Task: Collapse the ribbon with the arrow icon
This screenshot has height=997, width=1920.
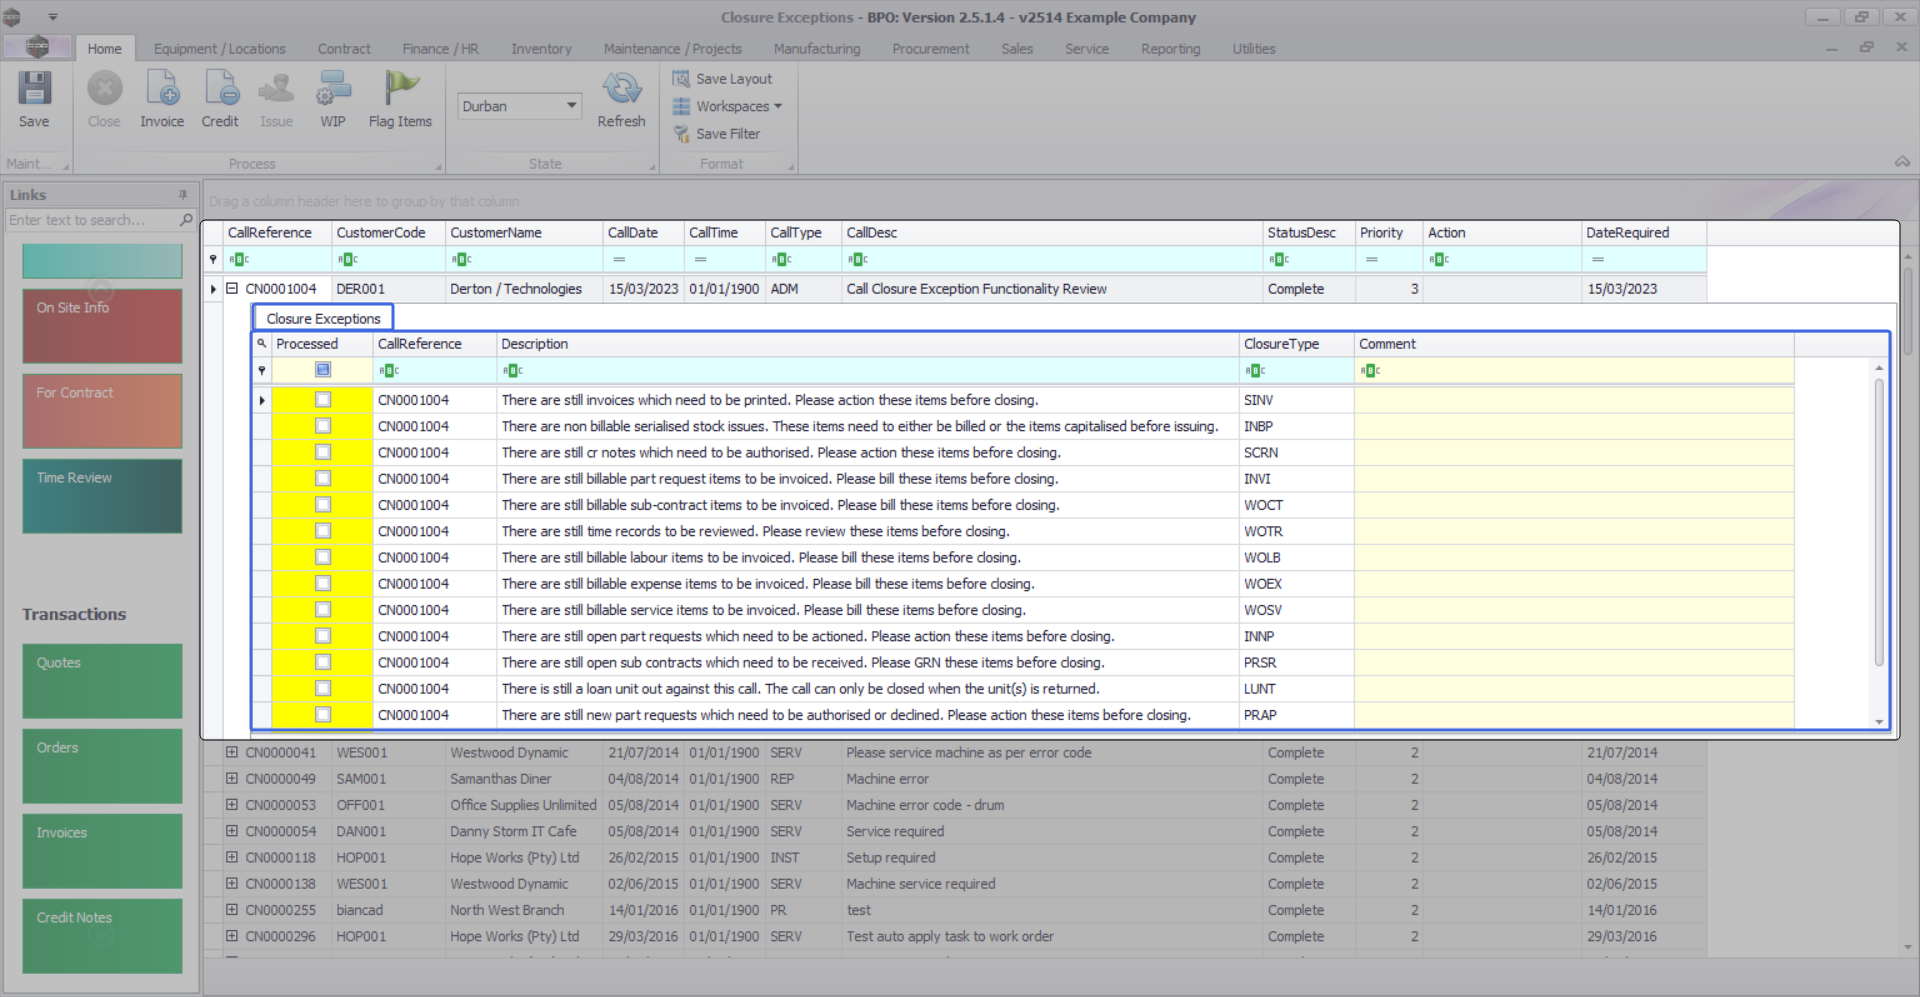Action: click(x=1902, y=162)
